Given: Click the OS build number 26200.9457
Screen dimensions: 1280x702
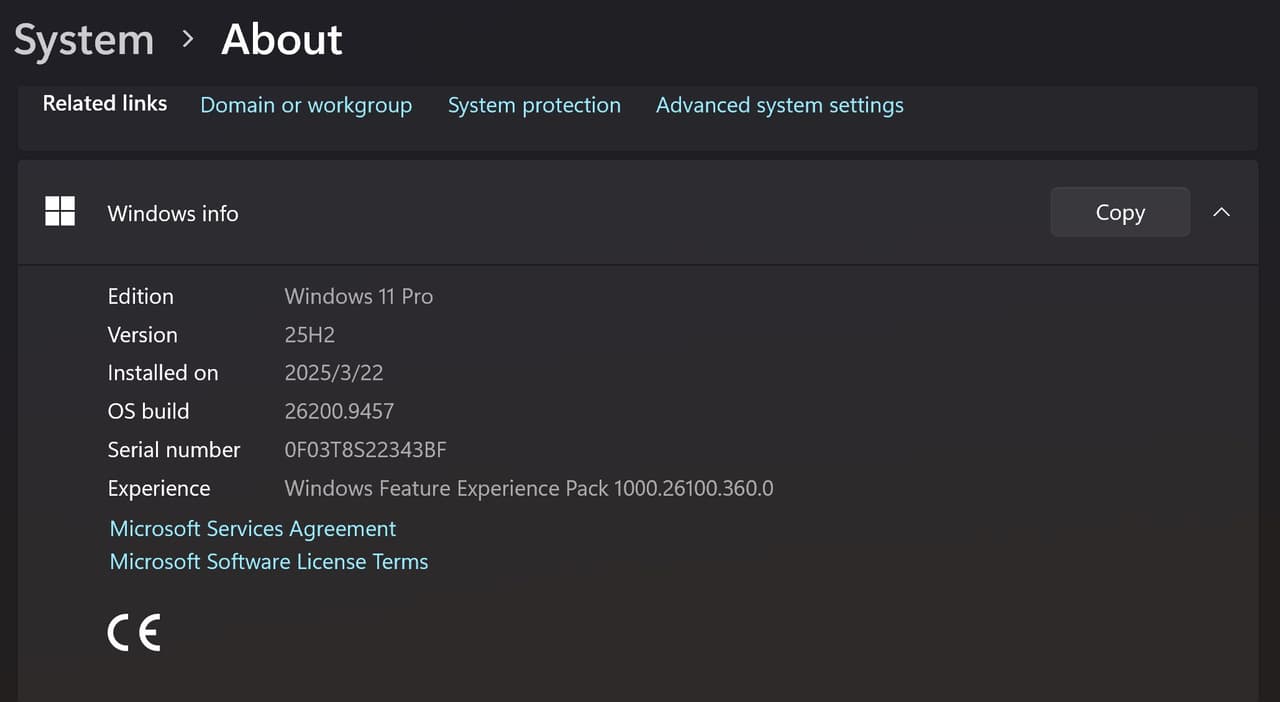Looking at the screenshot, I should 340,411.
